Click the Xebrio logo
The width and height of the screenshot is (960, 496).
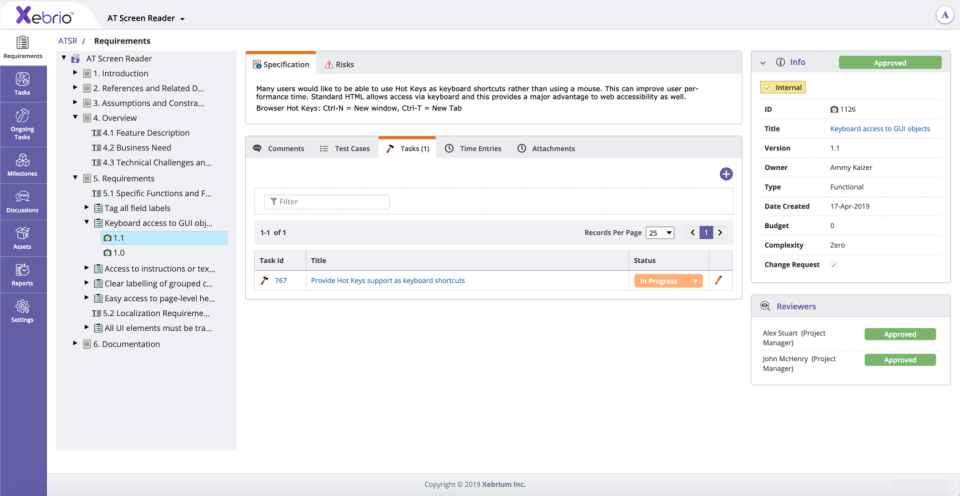(45, 15)
